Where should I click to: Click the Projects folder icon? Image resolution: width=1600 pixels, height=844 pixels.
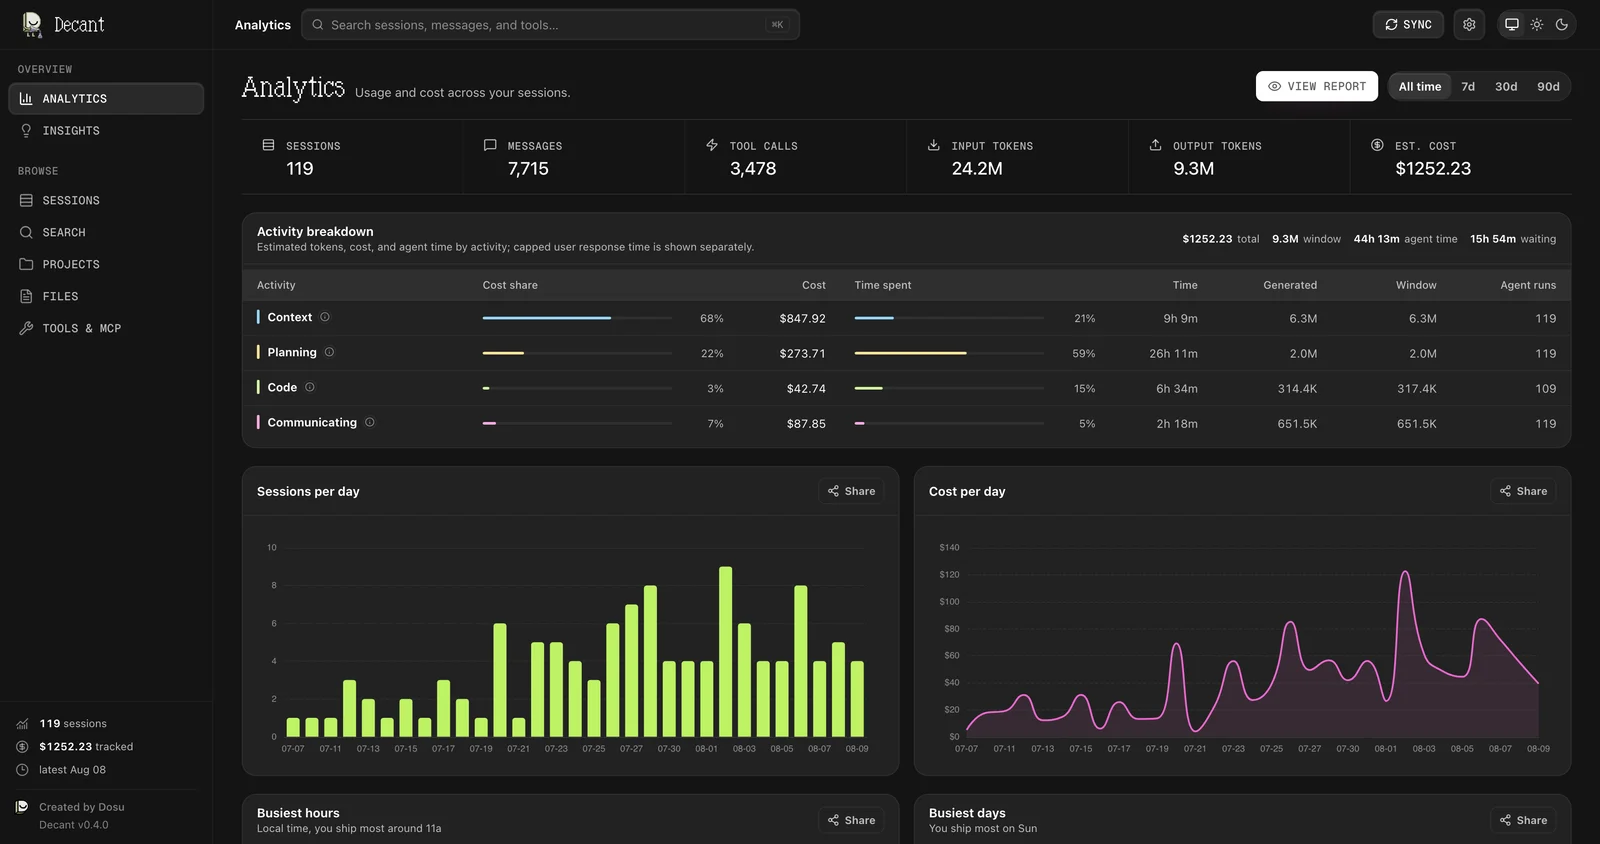pos(26,265)
